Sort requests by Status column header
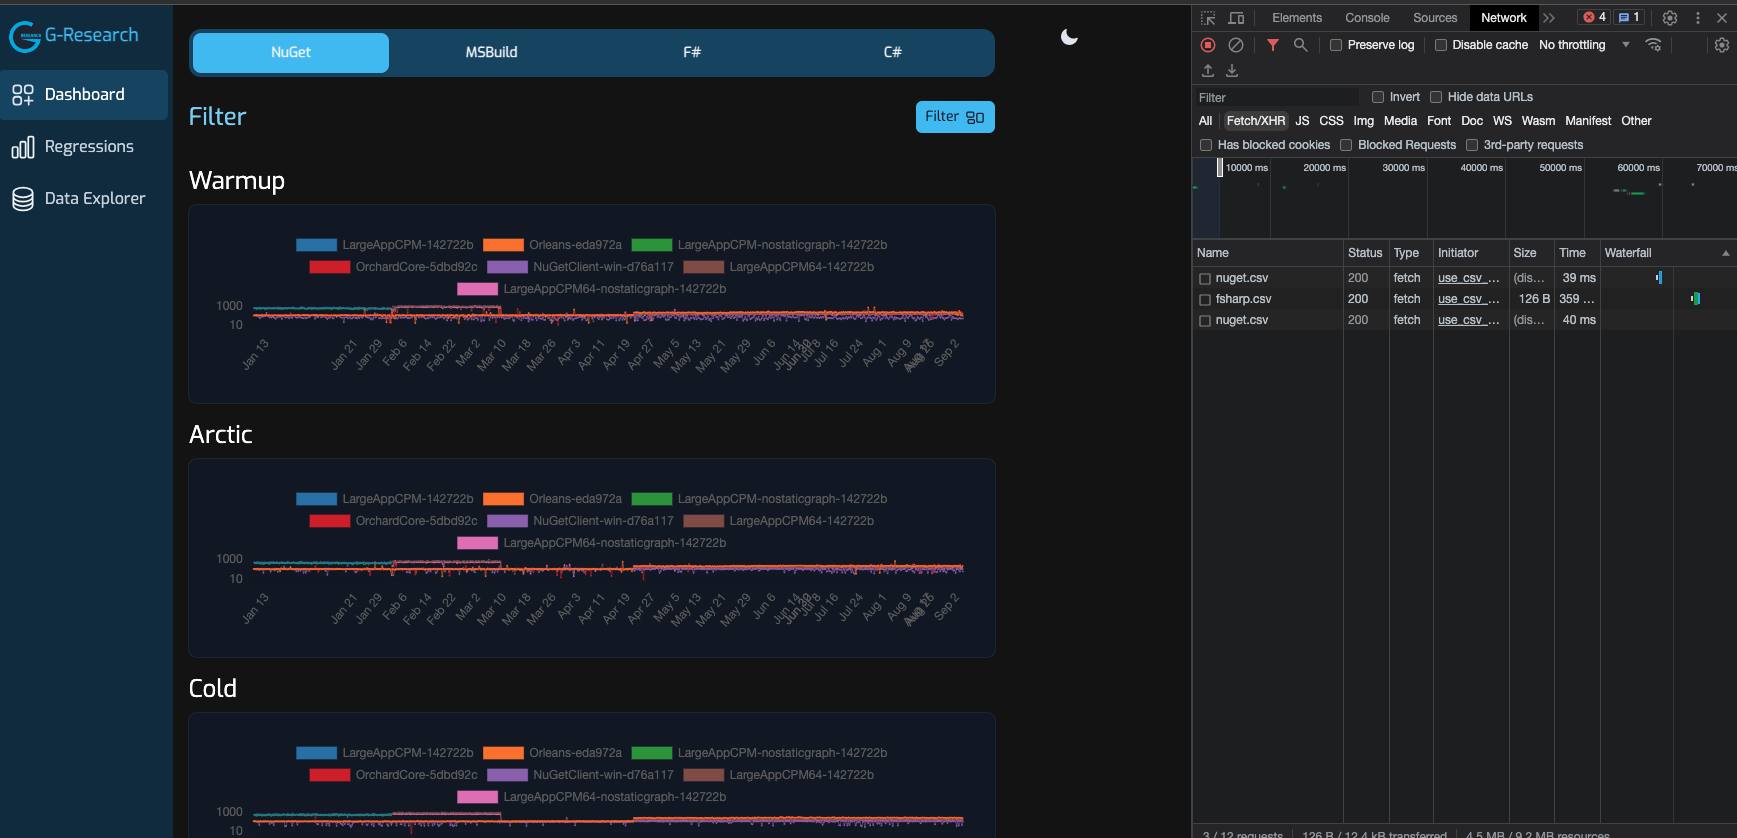 pyautogui.click(x=1365, y=254)
